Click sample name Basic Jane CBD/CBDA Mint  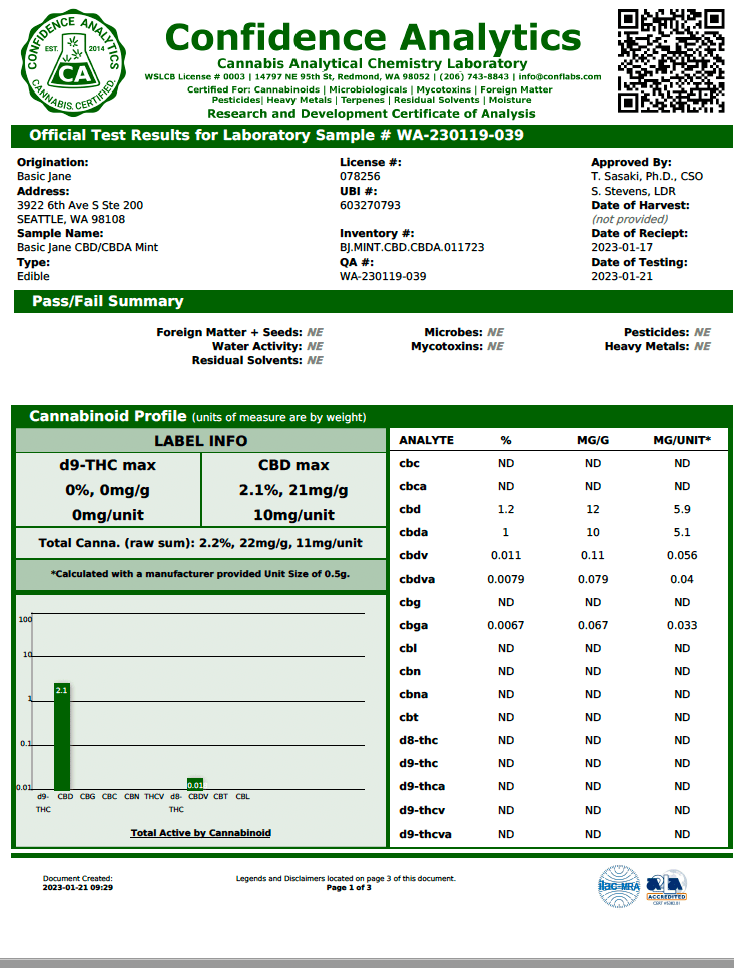[87, 247]
